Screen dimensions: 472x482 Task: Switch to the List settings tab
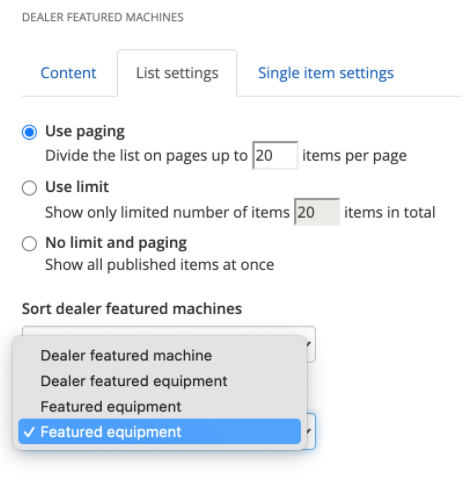(177, 73)
